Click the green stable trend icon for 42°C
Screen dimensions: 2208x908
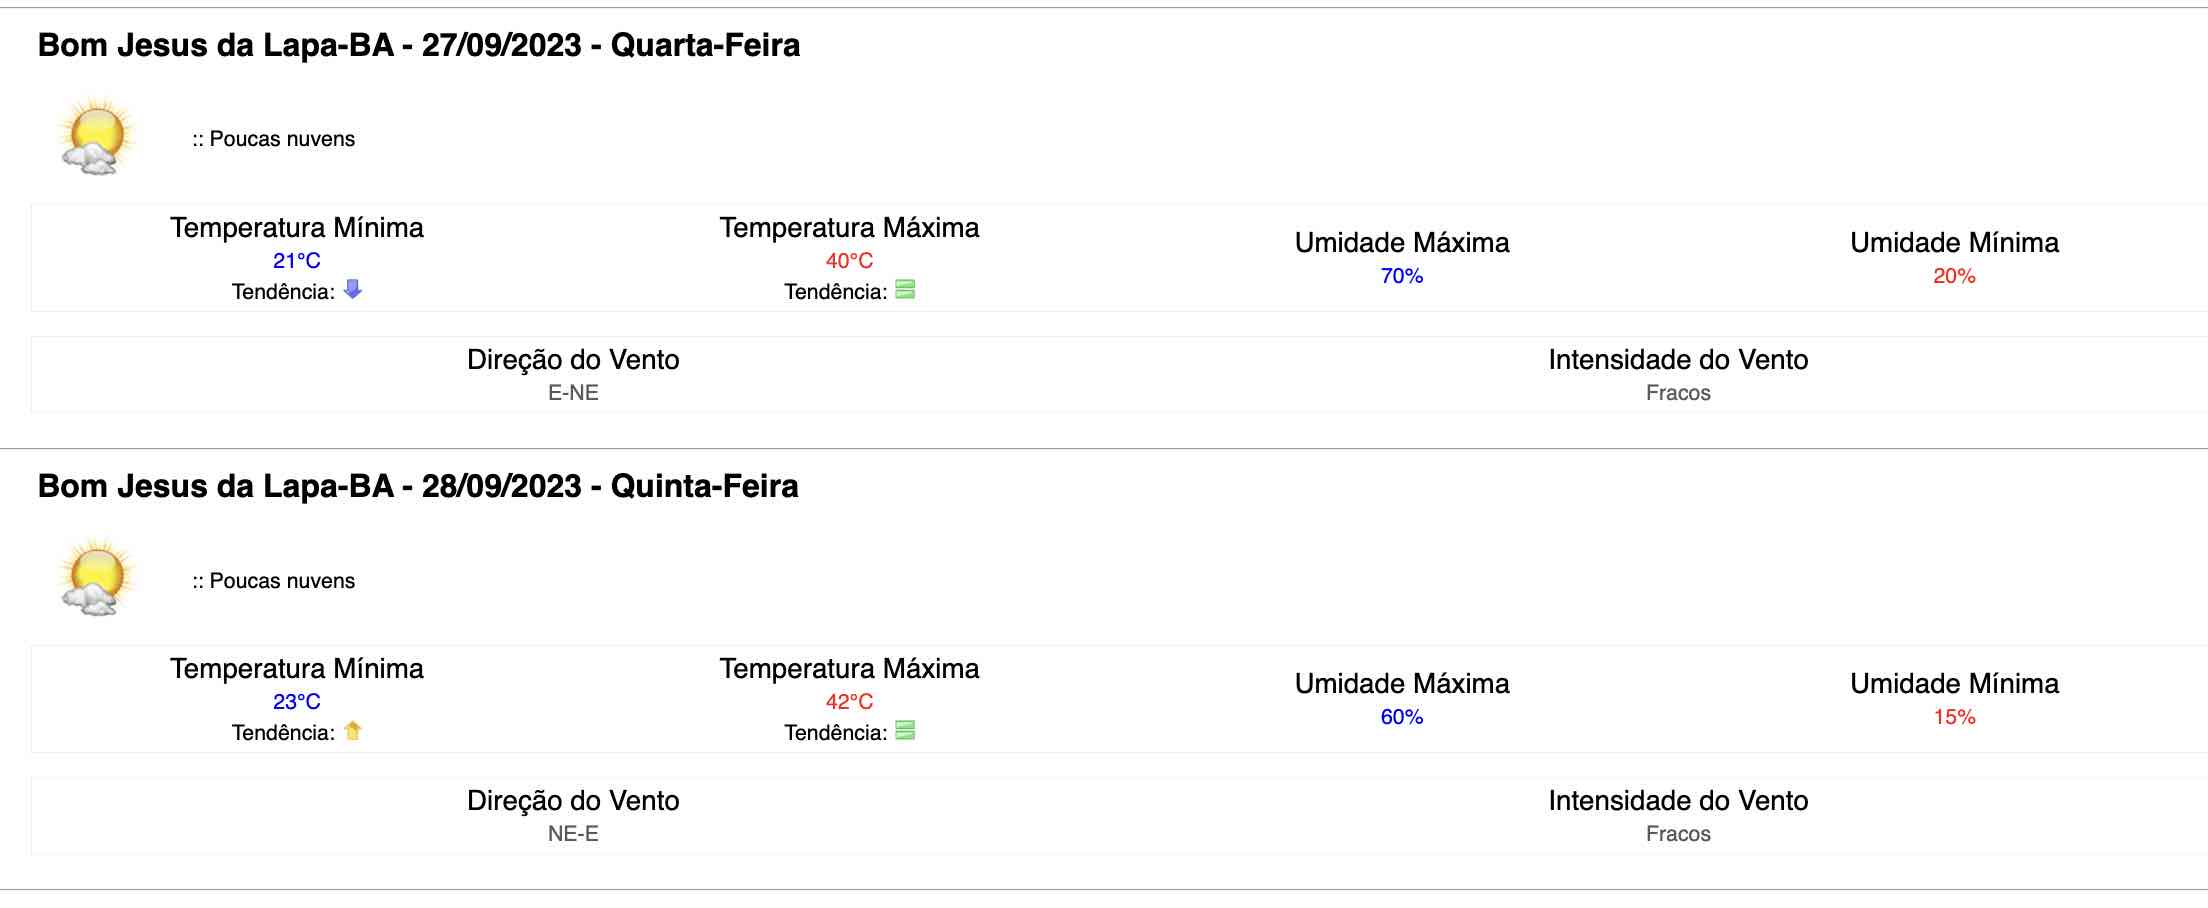tap(905, 731)
